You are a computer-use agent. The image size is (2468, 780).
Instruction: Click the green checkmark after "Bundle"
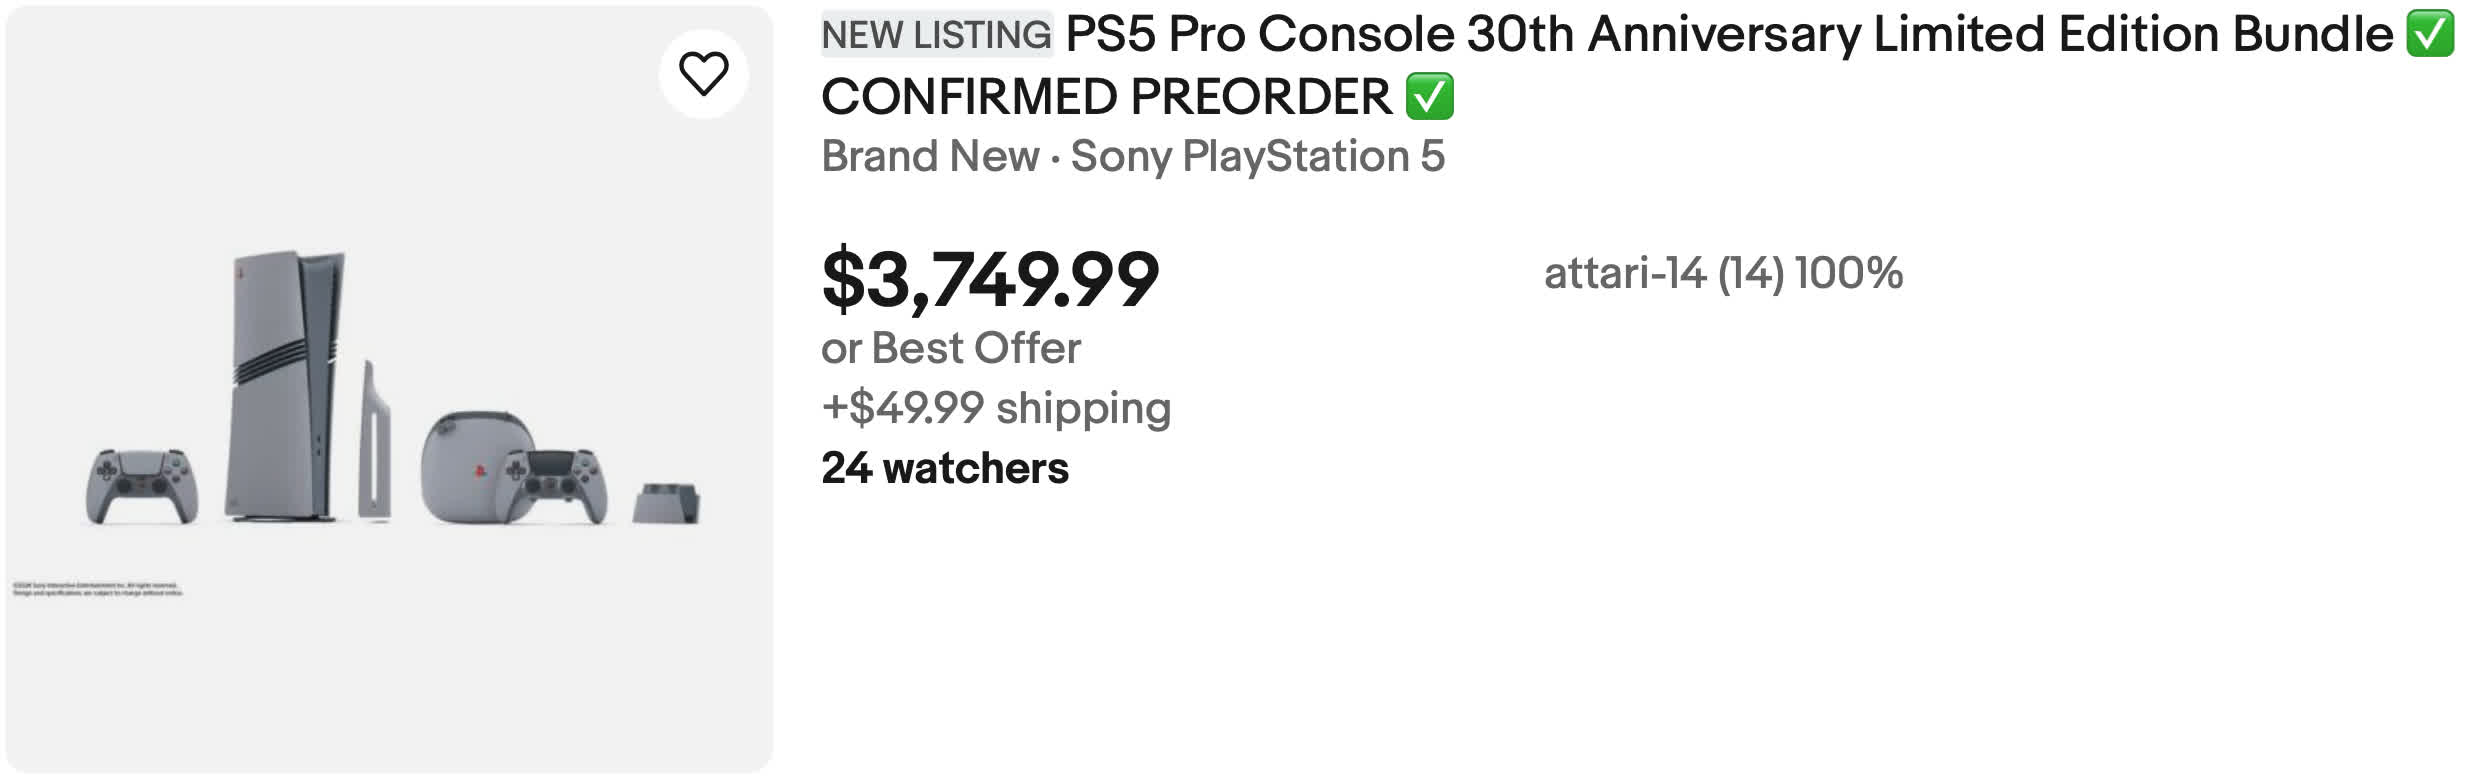[2430, 35]
